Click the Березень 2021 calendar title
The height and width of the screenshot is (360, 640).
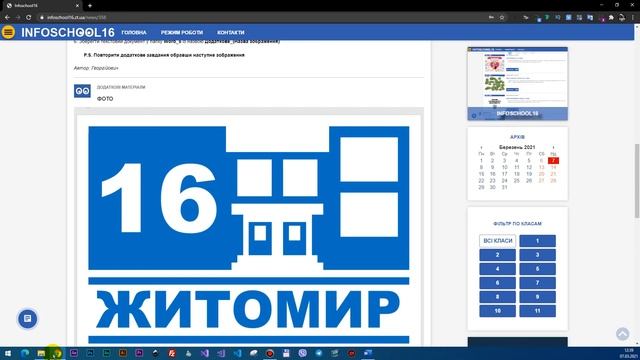517,147
